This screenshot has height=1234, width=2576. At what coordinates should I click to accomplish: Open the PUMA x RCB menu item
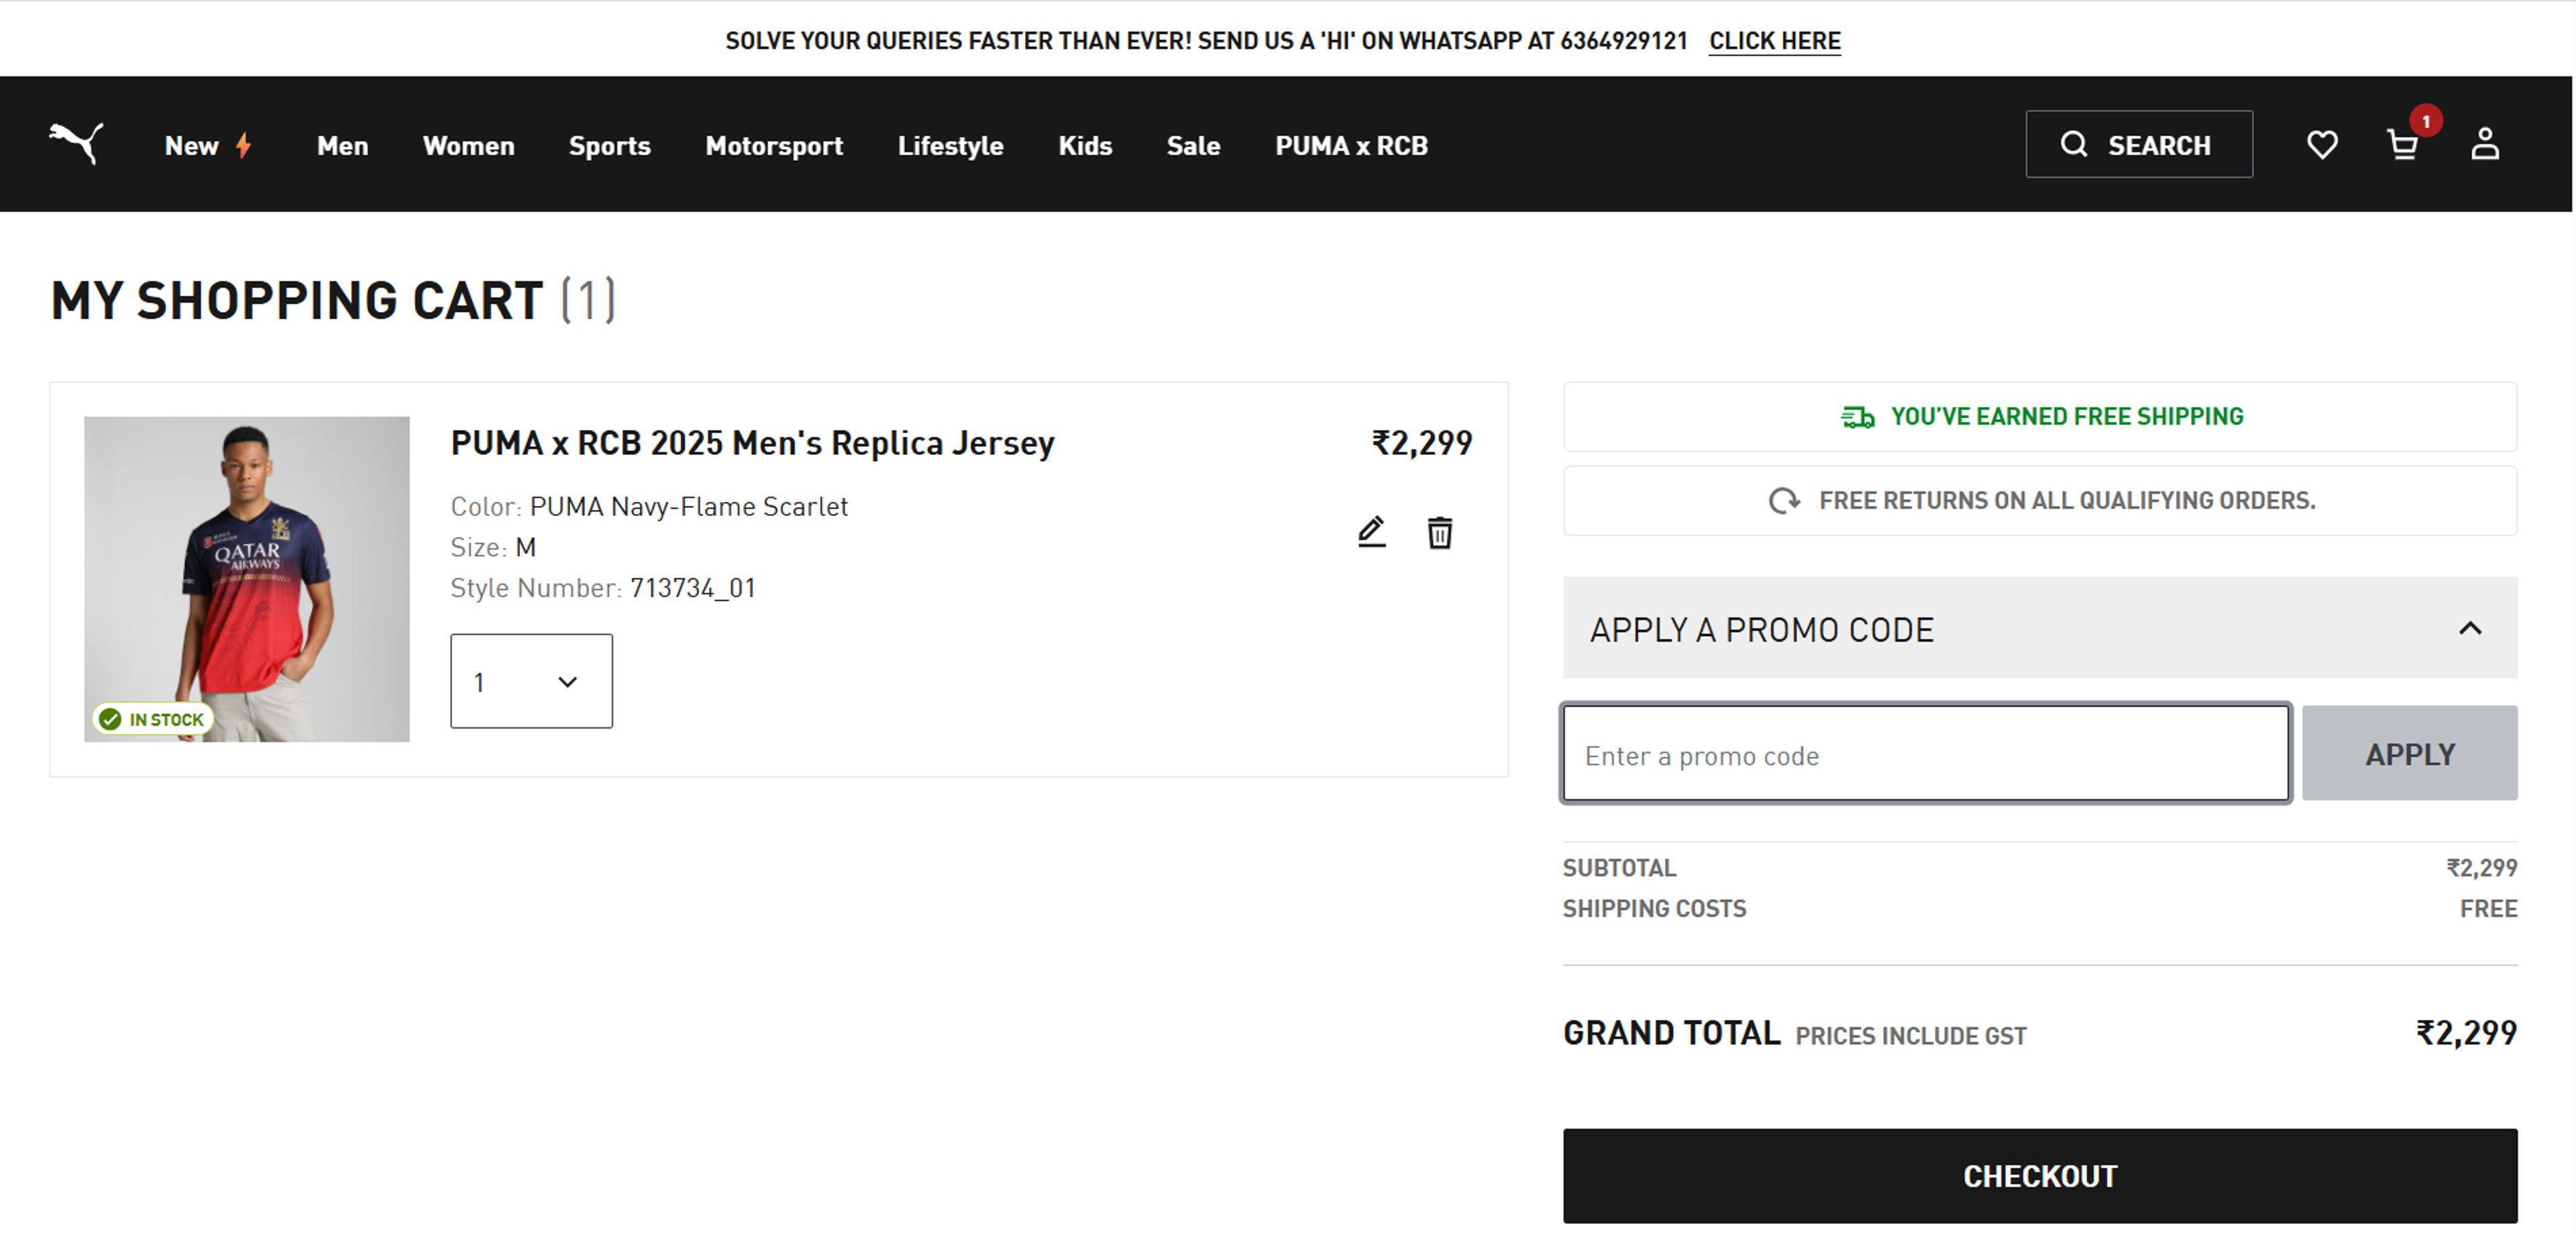tap(1351, 146)
